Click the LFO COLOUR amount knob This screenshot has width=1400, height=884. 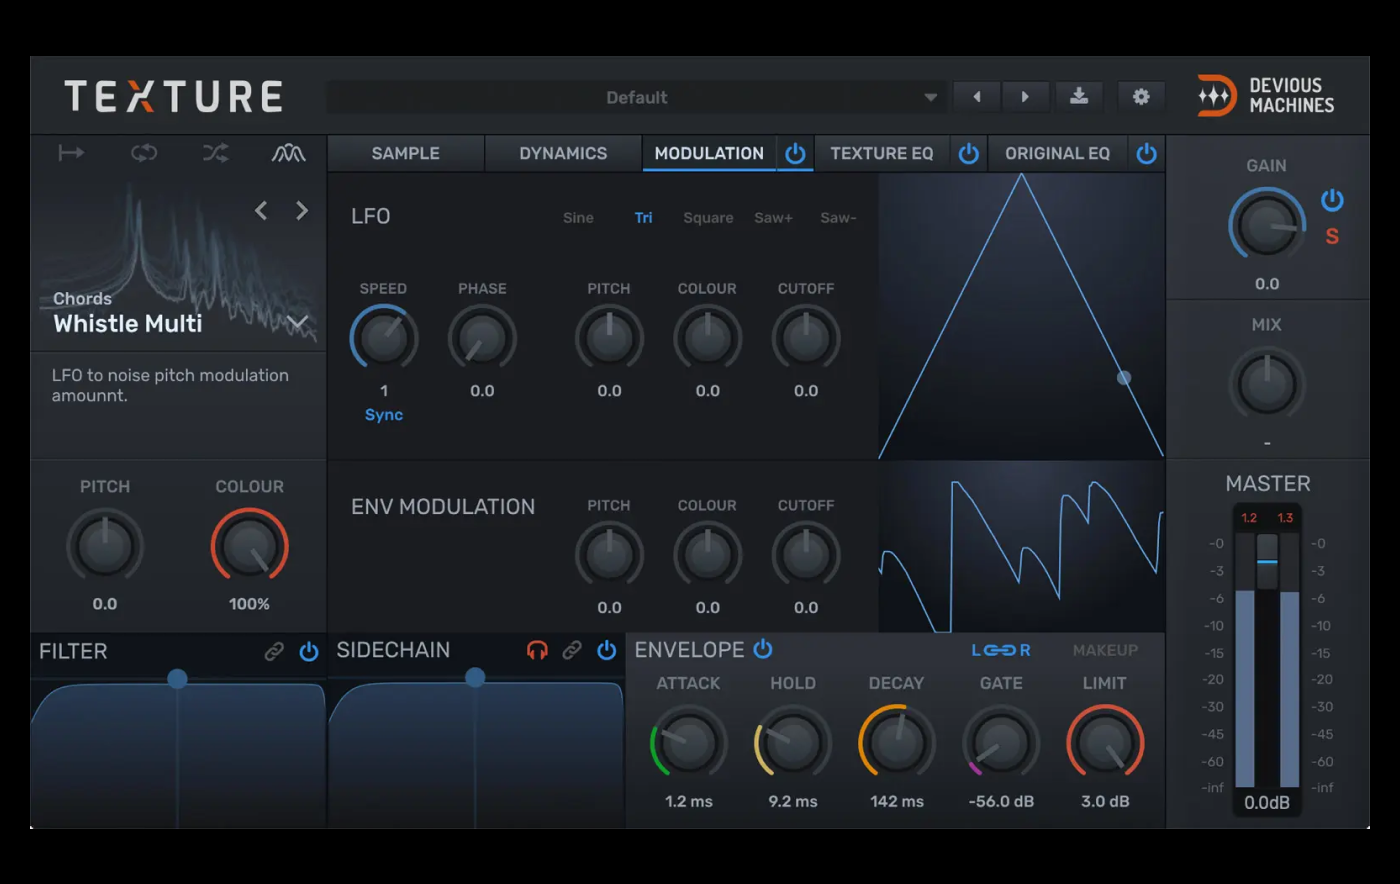pyautogui.click(x=707, y=338)
